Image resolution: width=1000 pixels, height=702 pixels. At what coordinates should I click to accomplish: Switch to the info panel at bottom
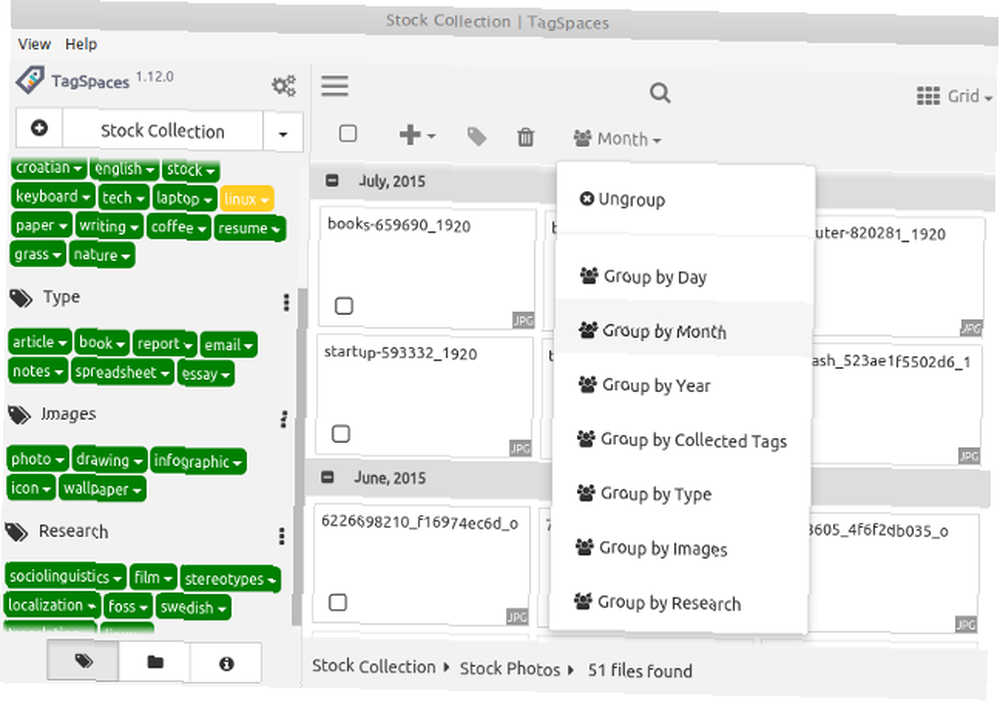pyautogui.click(x=226, y=663)
